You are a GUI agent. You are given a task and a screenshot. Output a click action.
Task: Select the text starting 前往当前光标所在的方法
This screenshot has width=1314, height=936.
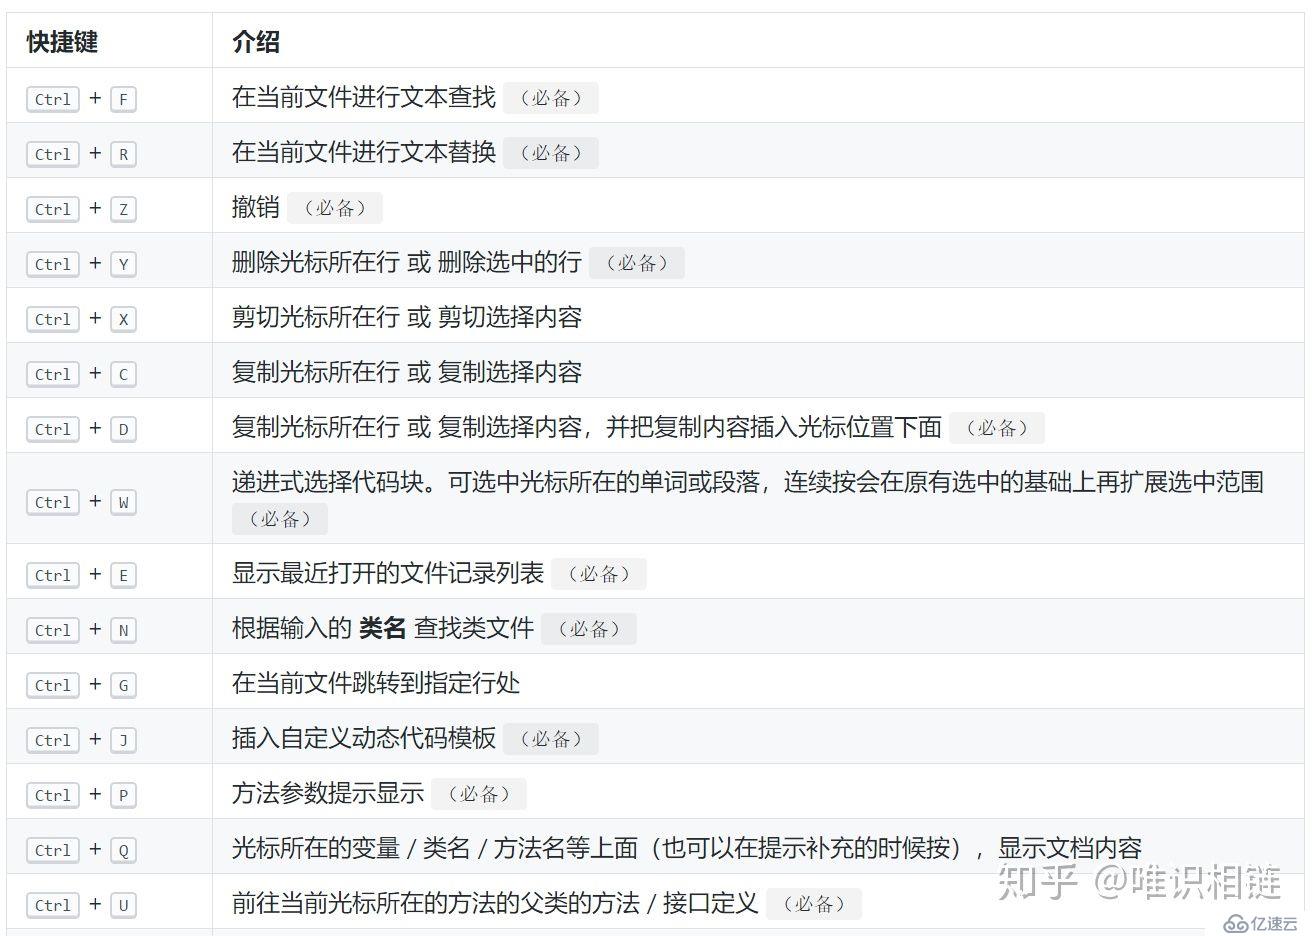click(495, 903)
